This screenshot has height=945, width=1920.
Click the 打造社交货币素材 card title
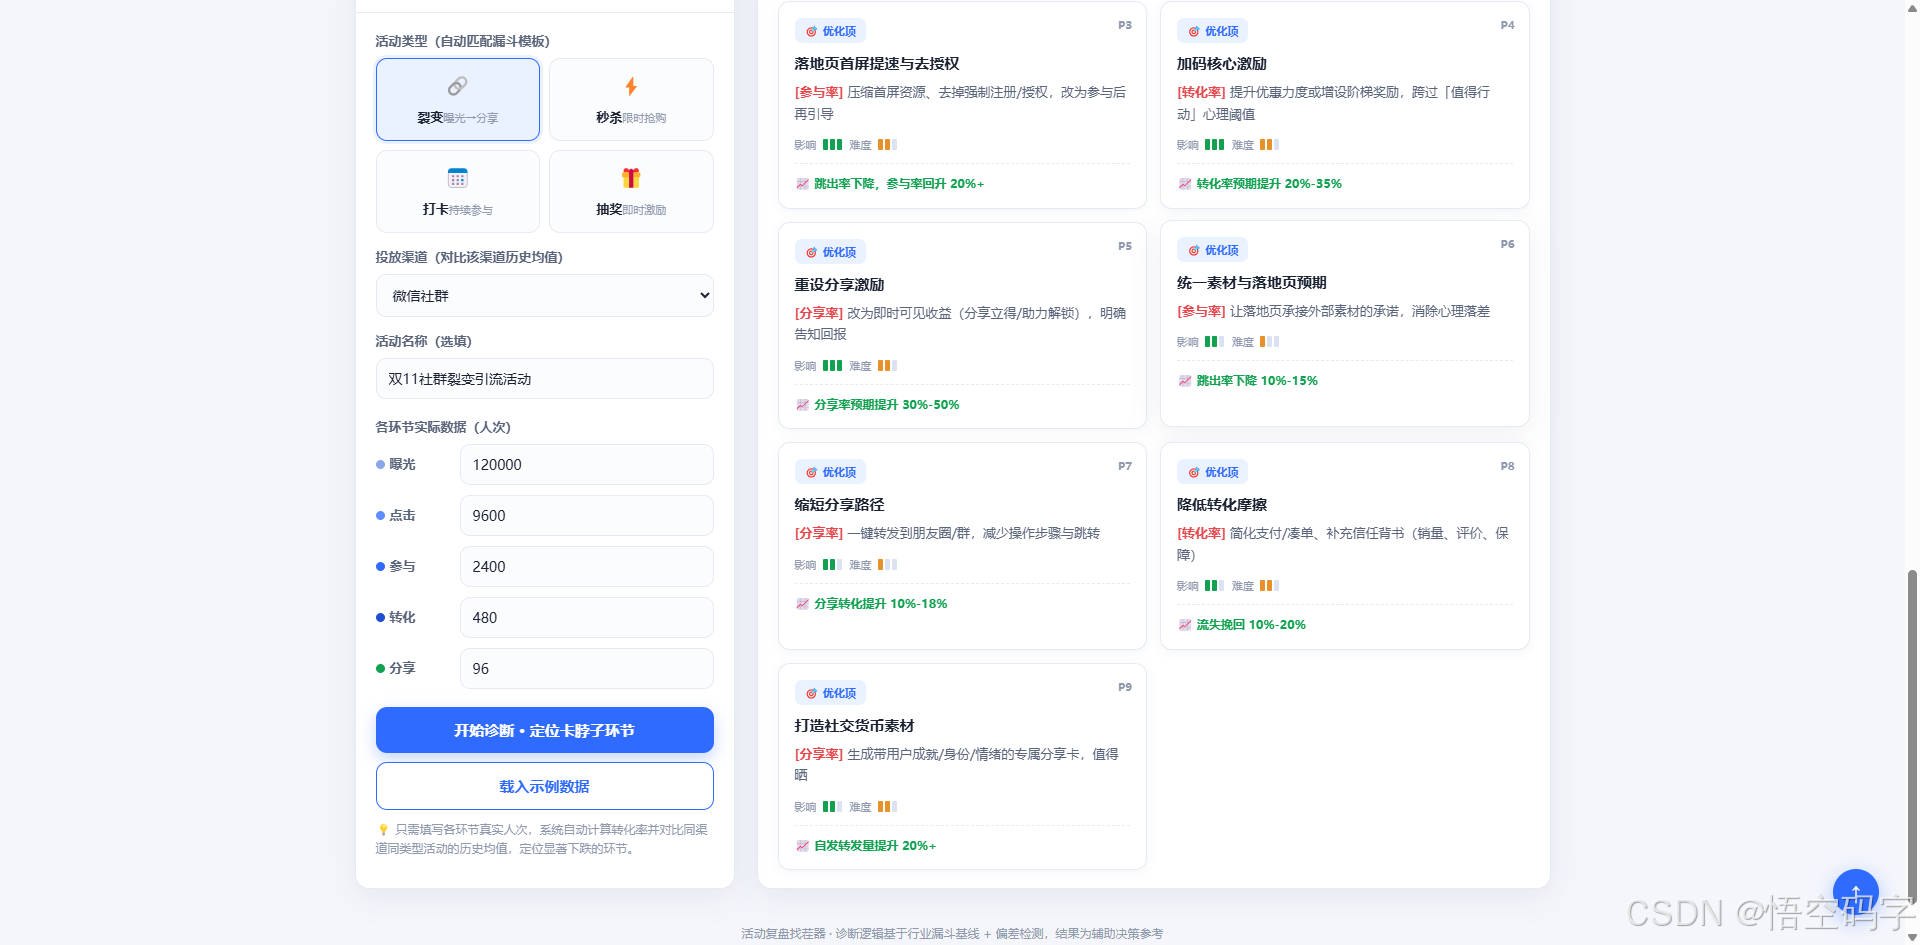[x=855, y=726]
